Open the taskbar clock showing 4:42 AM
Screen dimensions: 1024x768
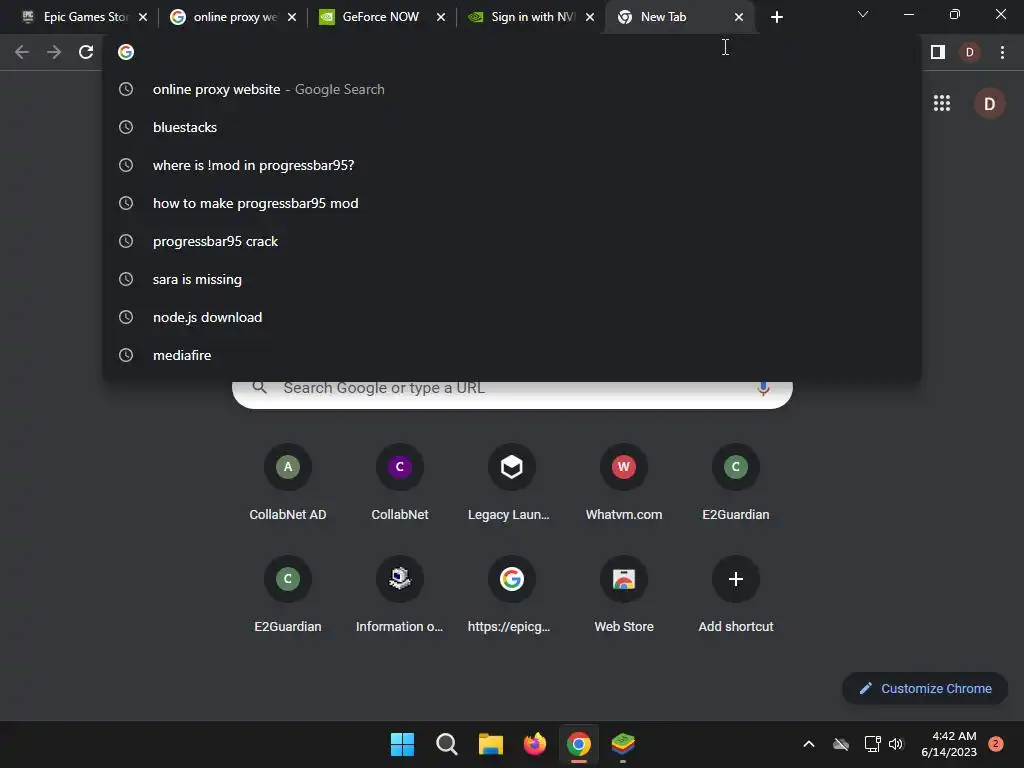point(949,744)
